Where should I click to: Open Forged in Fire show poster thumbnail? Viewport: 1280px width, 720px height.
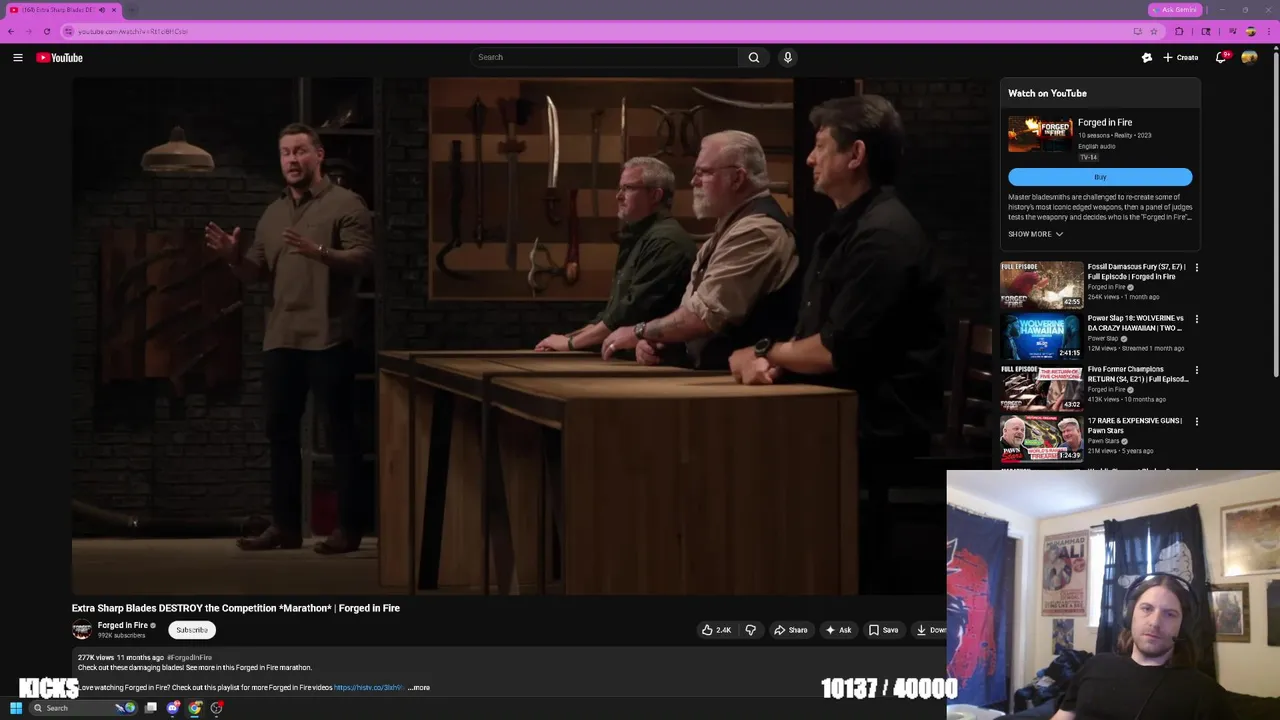1040,135
